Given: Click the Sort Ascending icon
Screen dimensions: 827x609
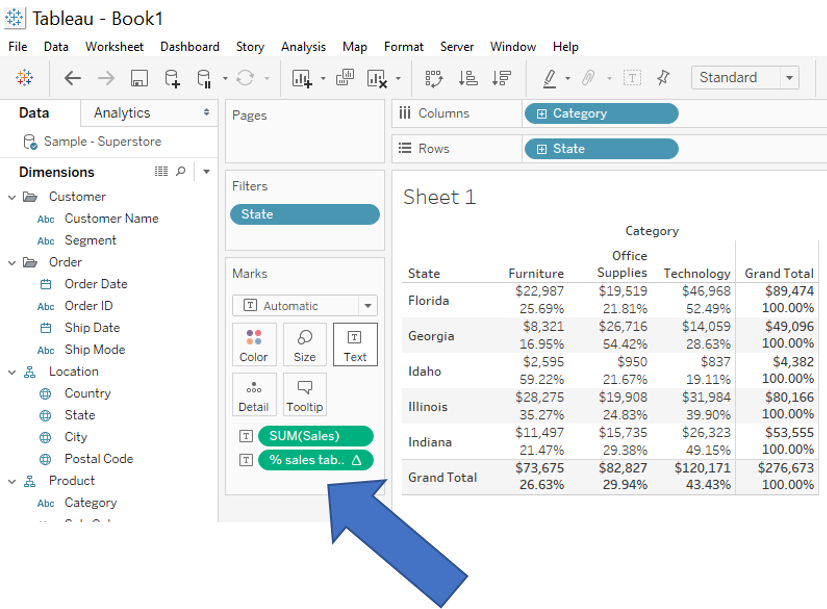Looking at the screenshot, I should [467, 78].
